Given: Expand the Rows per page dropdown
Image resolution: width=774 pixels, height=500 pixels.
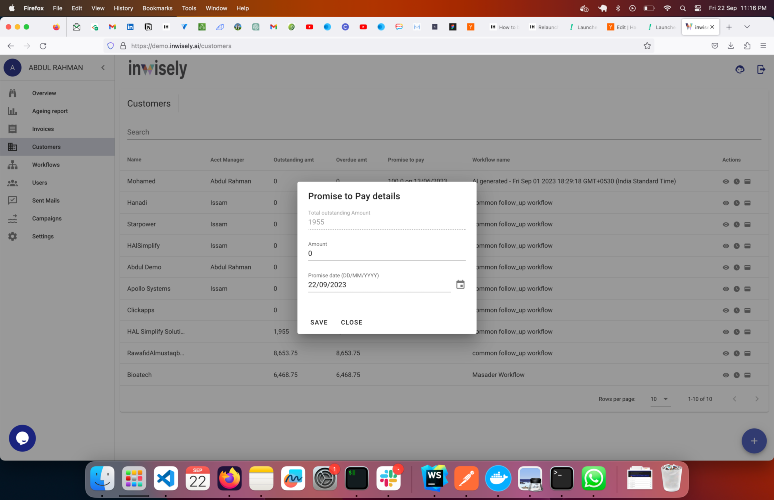Looking at the screenshot, I should [x=660, y=399].
